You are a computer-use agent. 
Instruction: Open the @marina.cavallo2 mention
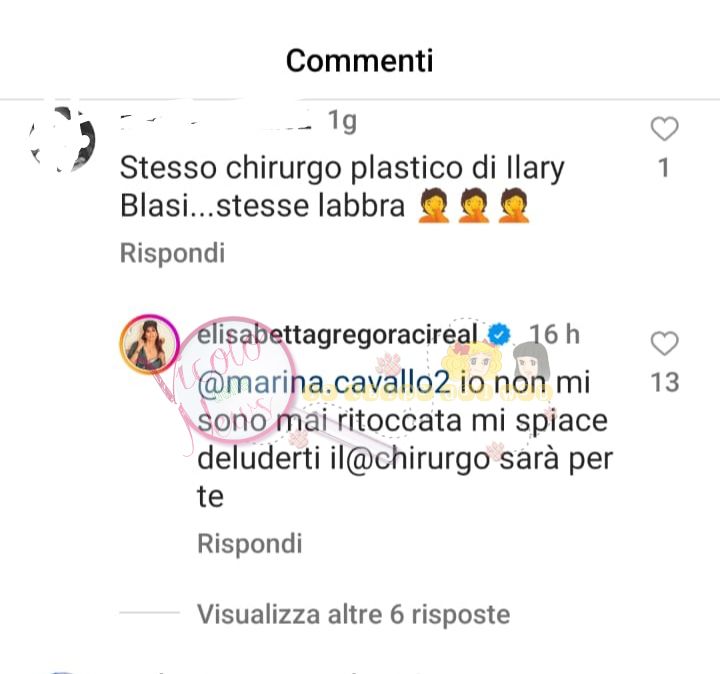323,382
